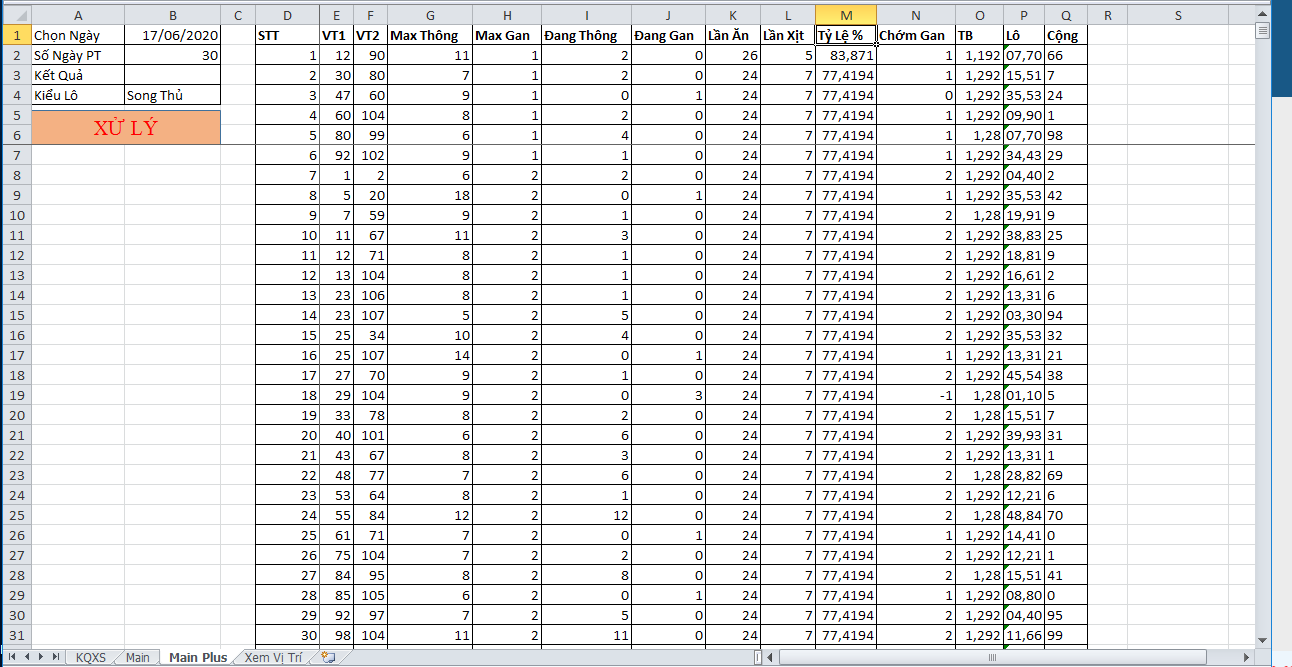
Task: Select the Main sheet tab
Action: 138,657
